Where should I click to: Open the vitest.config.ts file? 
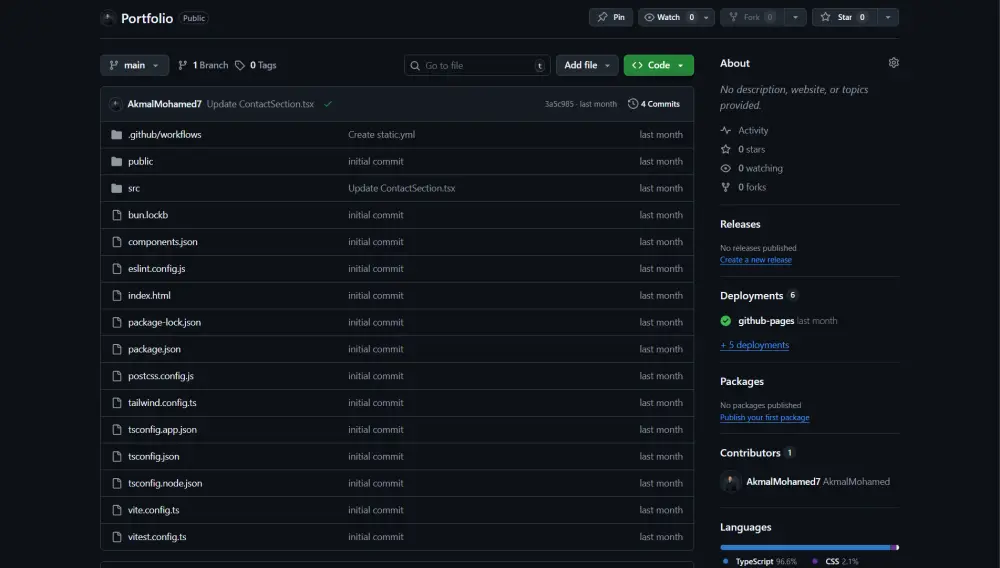157,537
